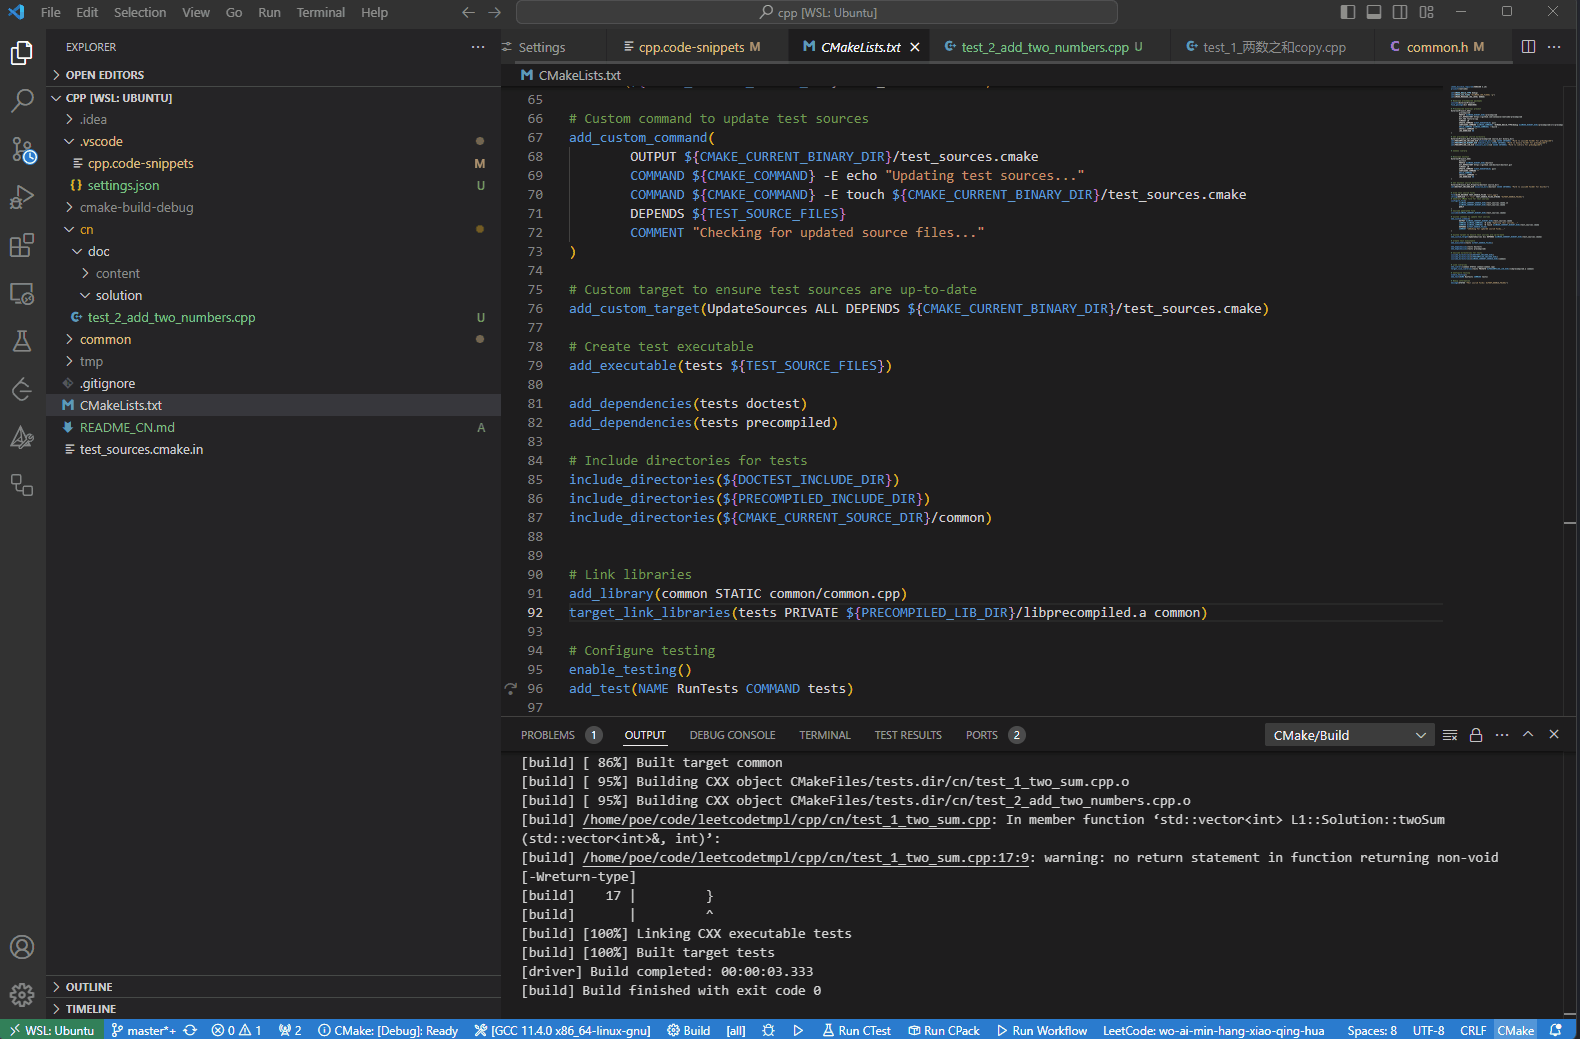Customize layout from title bar
Screen dimensions: 1580x1039
(1427, 12)
